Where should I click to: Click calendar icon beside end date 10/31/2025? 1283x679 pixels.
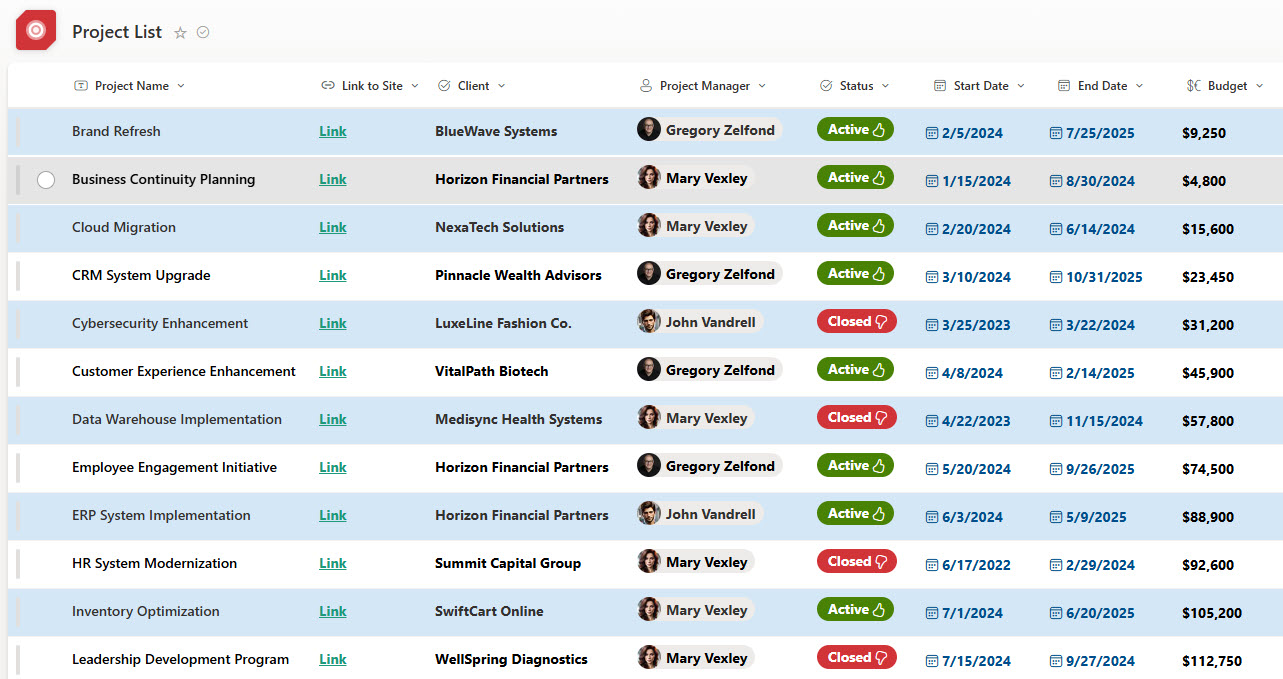pyautogui.click(x=1056, y=277)
